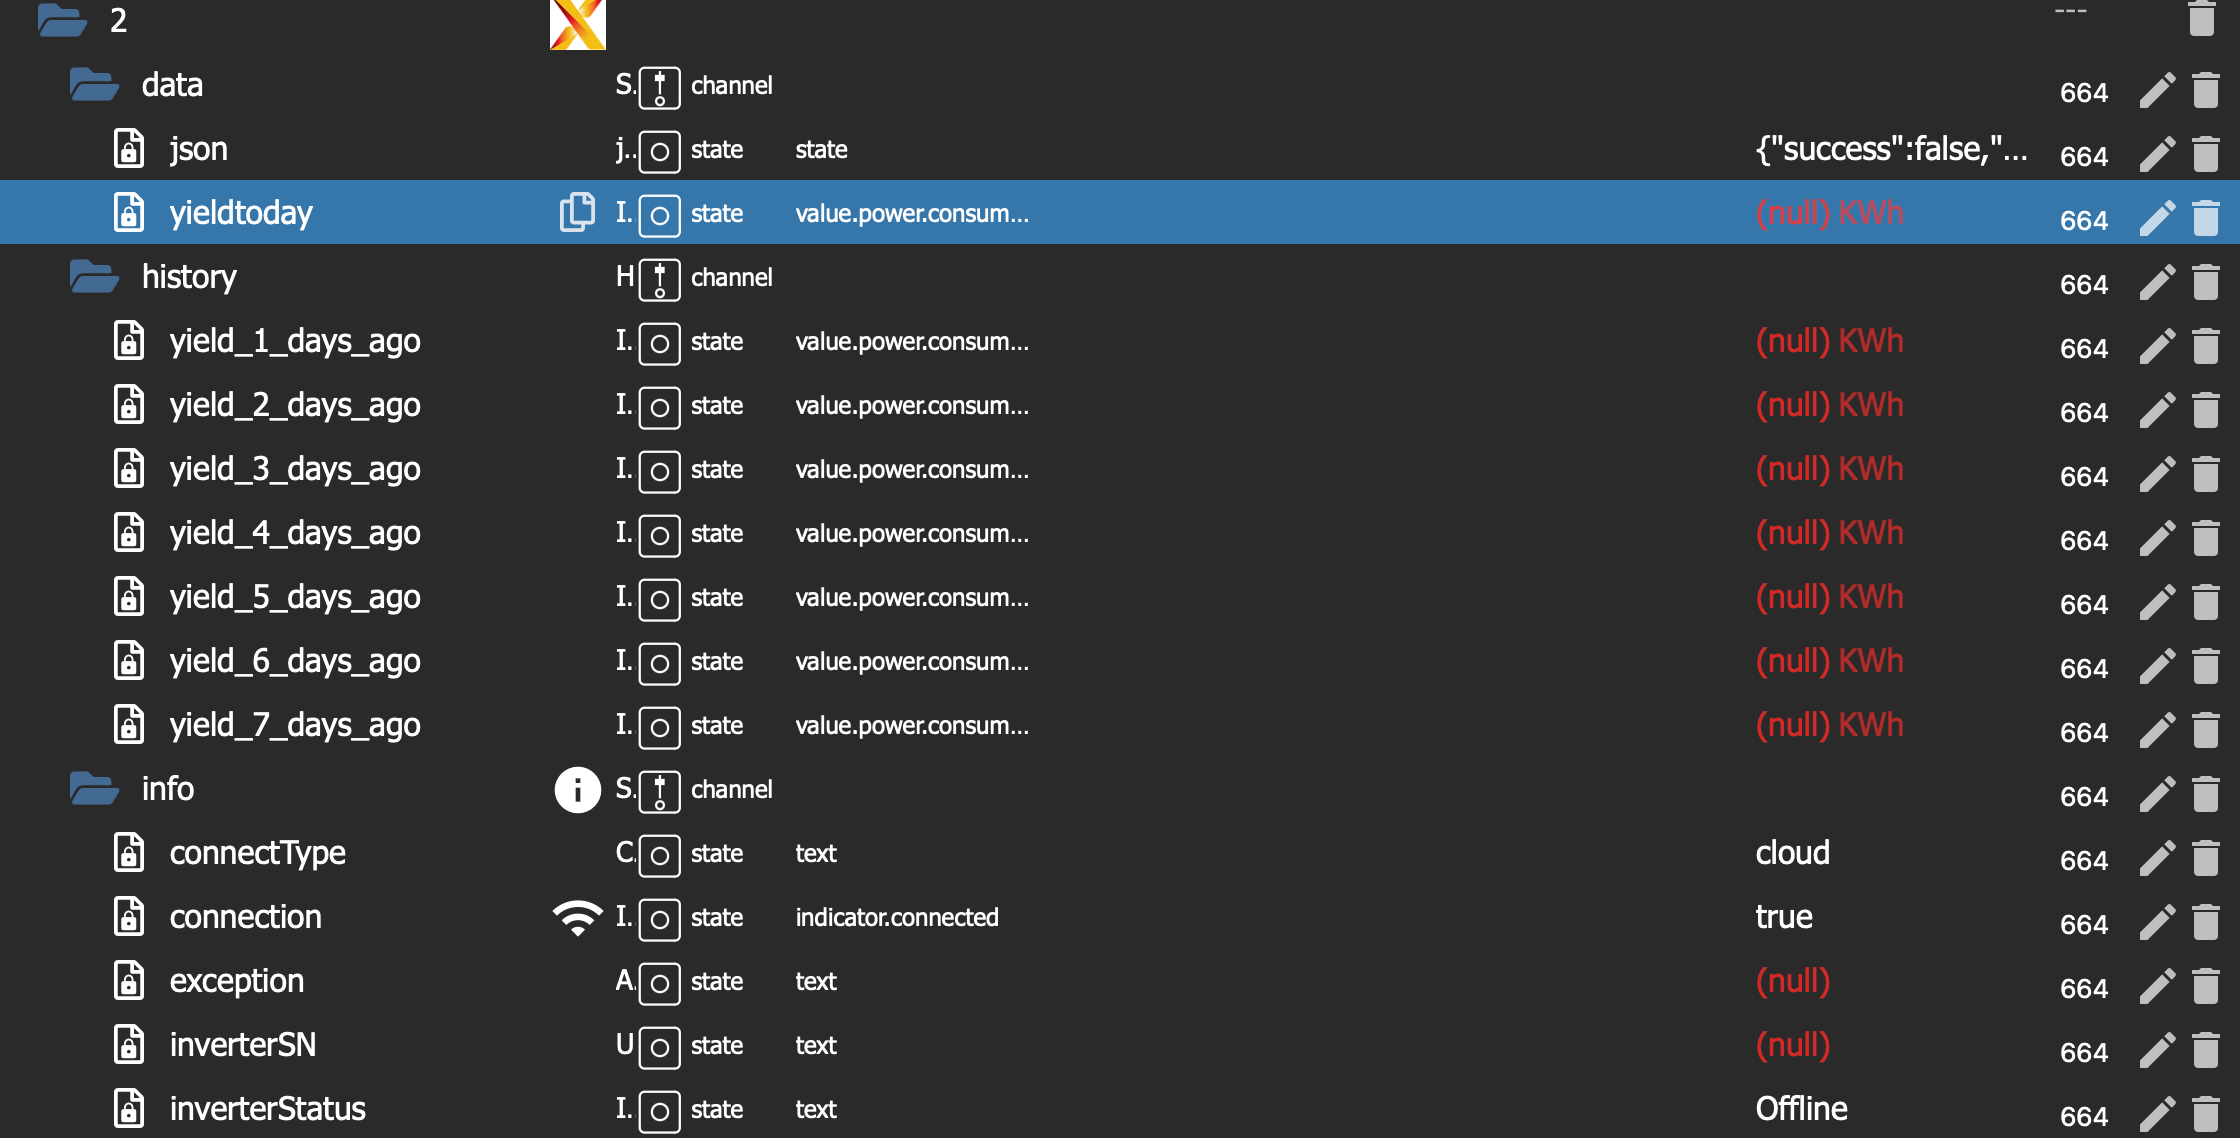This screenshot has width=2240, height=1138.
Task: Select the yield_3_days_ago state row
Action: tap(295, 469)
